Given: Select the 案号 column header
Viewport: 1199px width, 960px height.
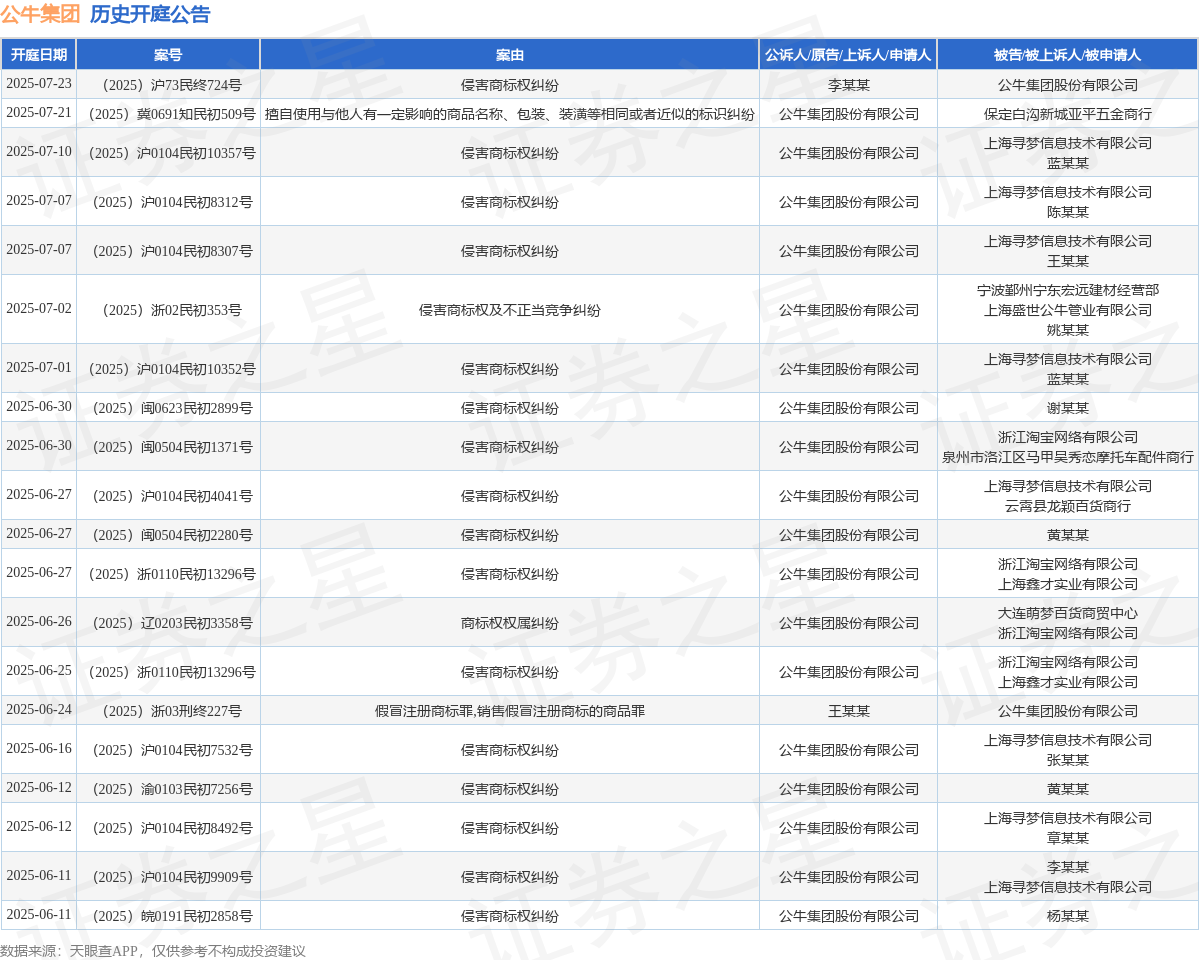Looking at the screenshot, I should pyautogui.click(x=168, y=55).
